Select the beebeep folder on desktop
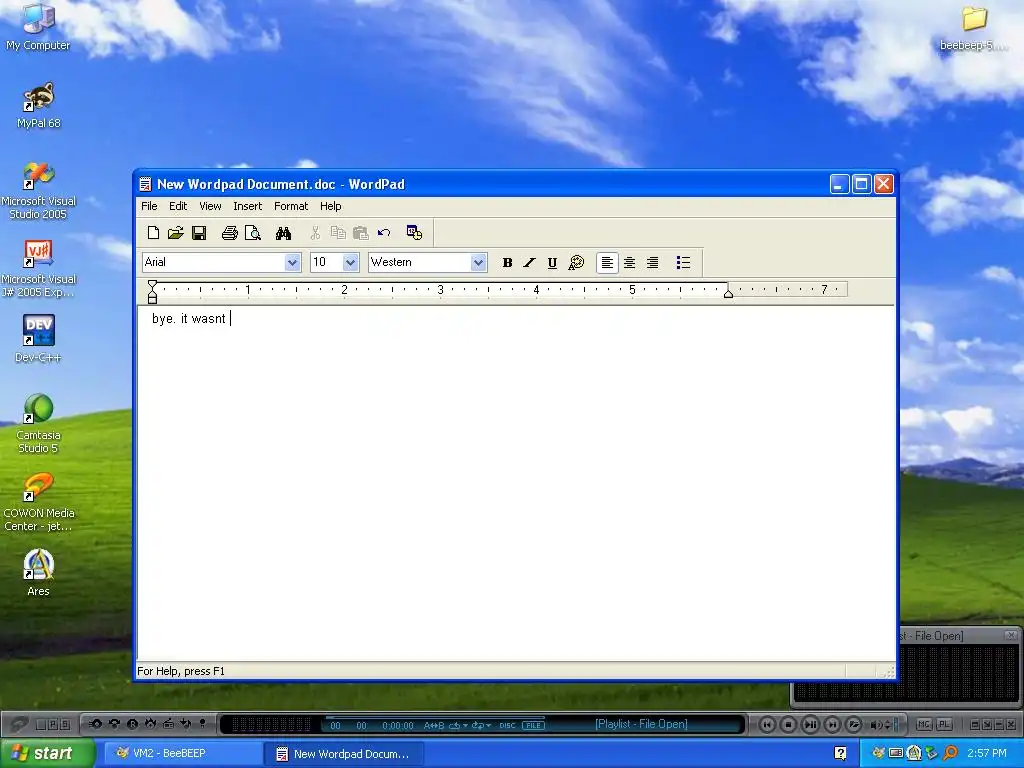Image resolution: width=1024 pixels, height=768 pixels. click(974, 29)
